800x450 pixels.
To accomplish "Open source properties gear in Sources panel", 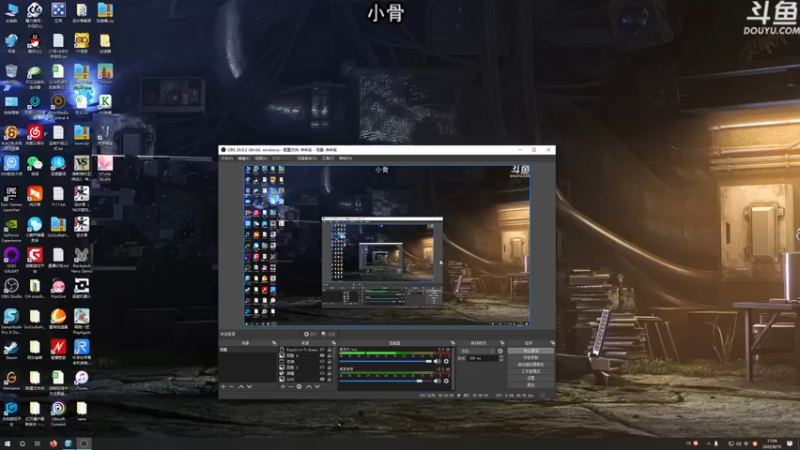I will (x=299, y=387).
